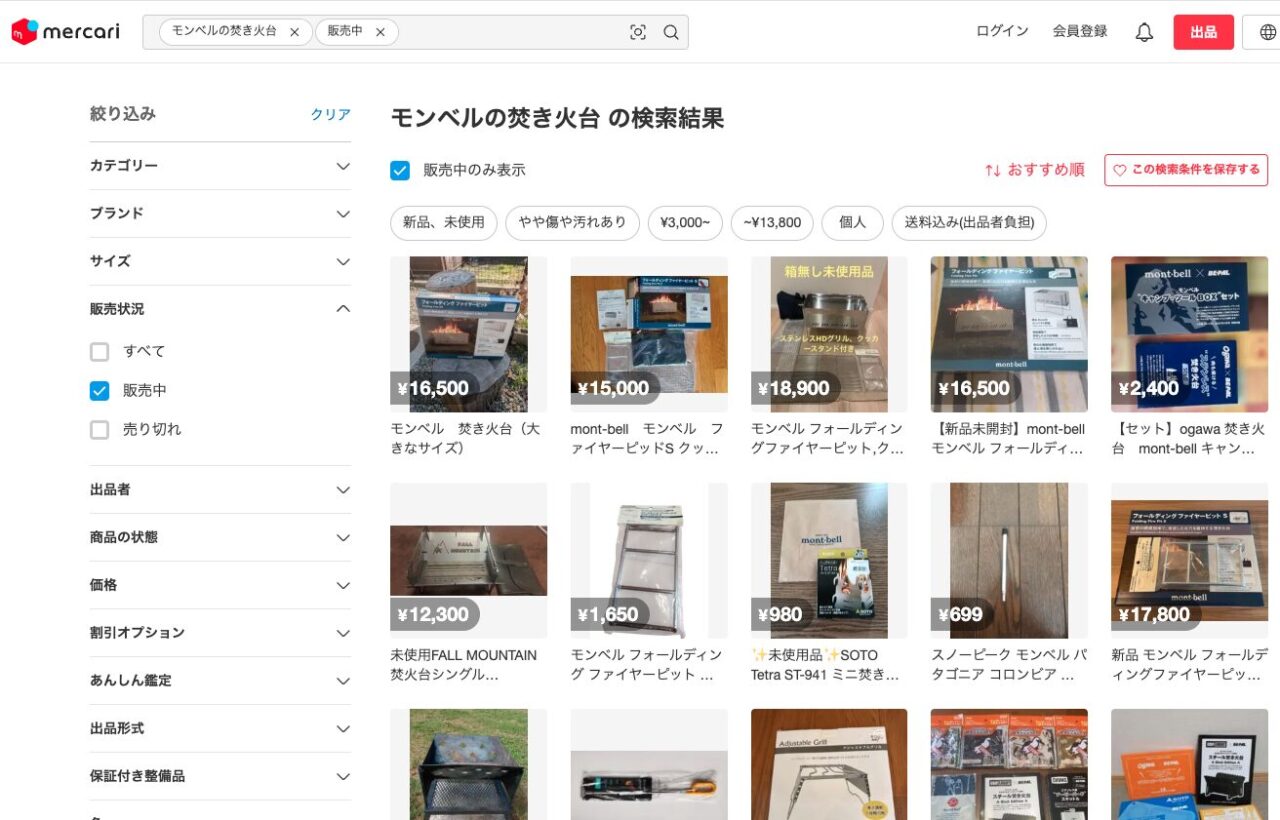The image size is (1280, 820).
Task: Expand the カテゴリー filter section
Action: (x=220, y=166)
